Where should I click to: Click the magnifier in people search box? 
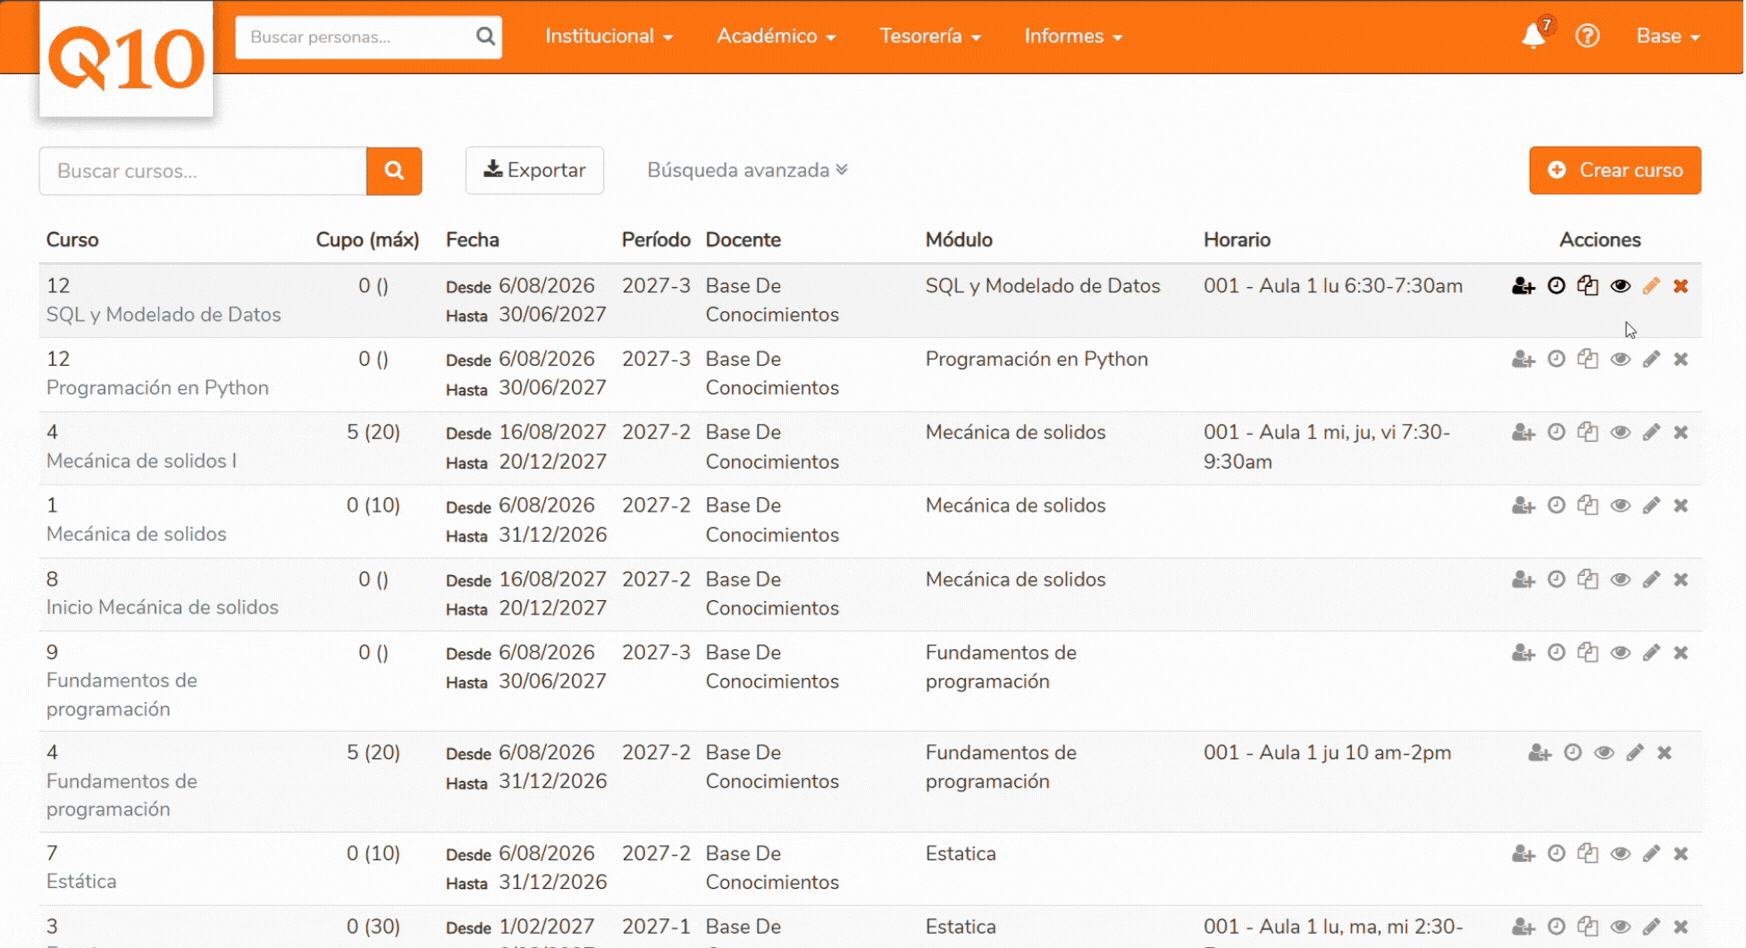pos(485,37)
